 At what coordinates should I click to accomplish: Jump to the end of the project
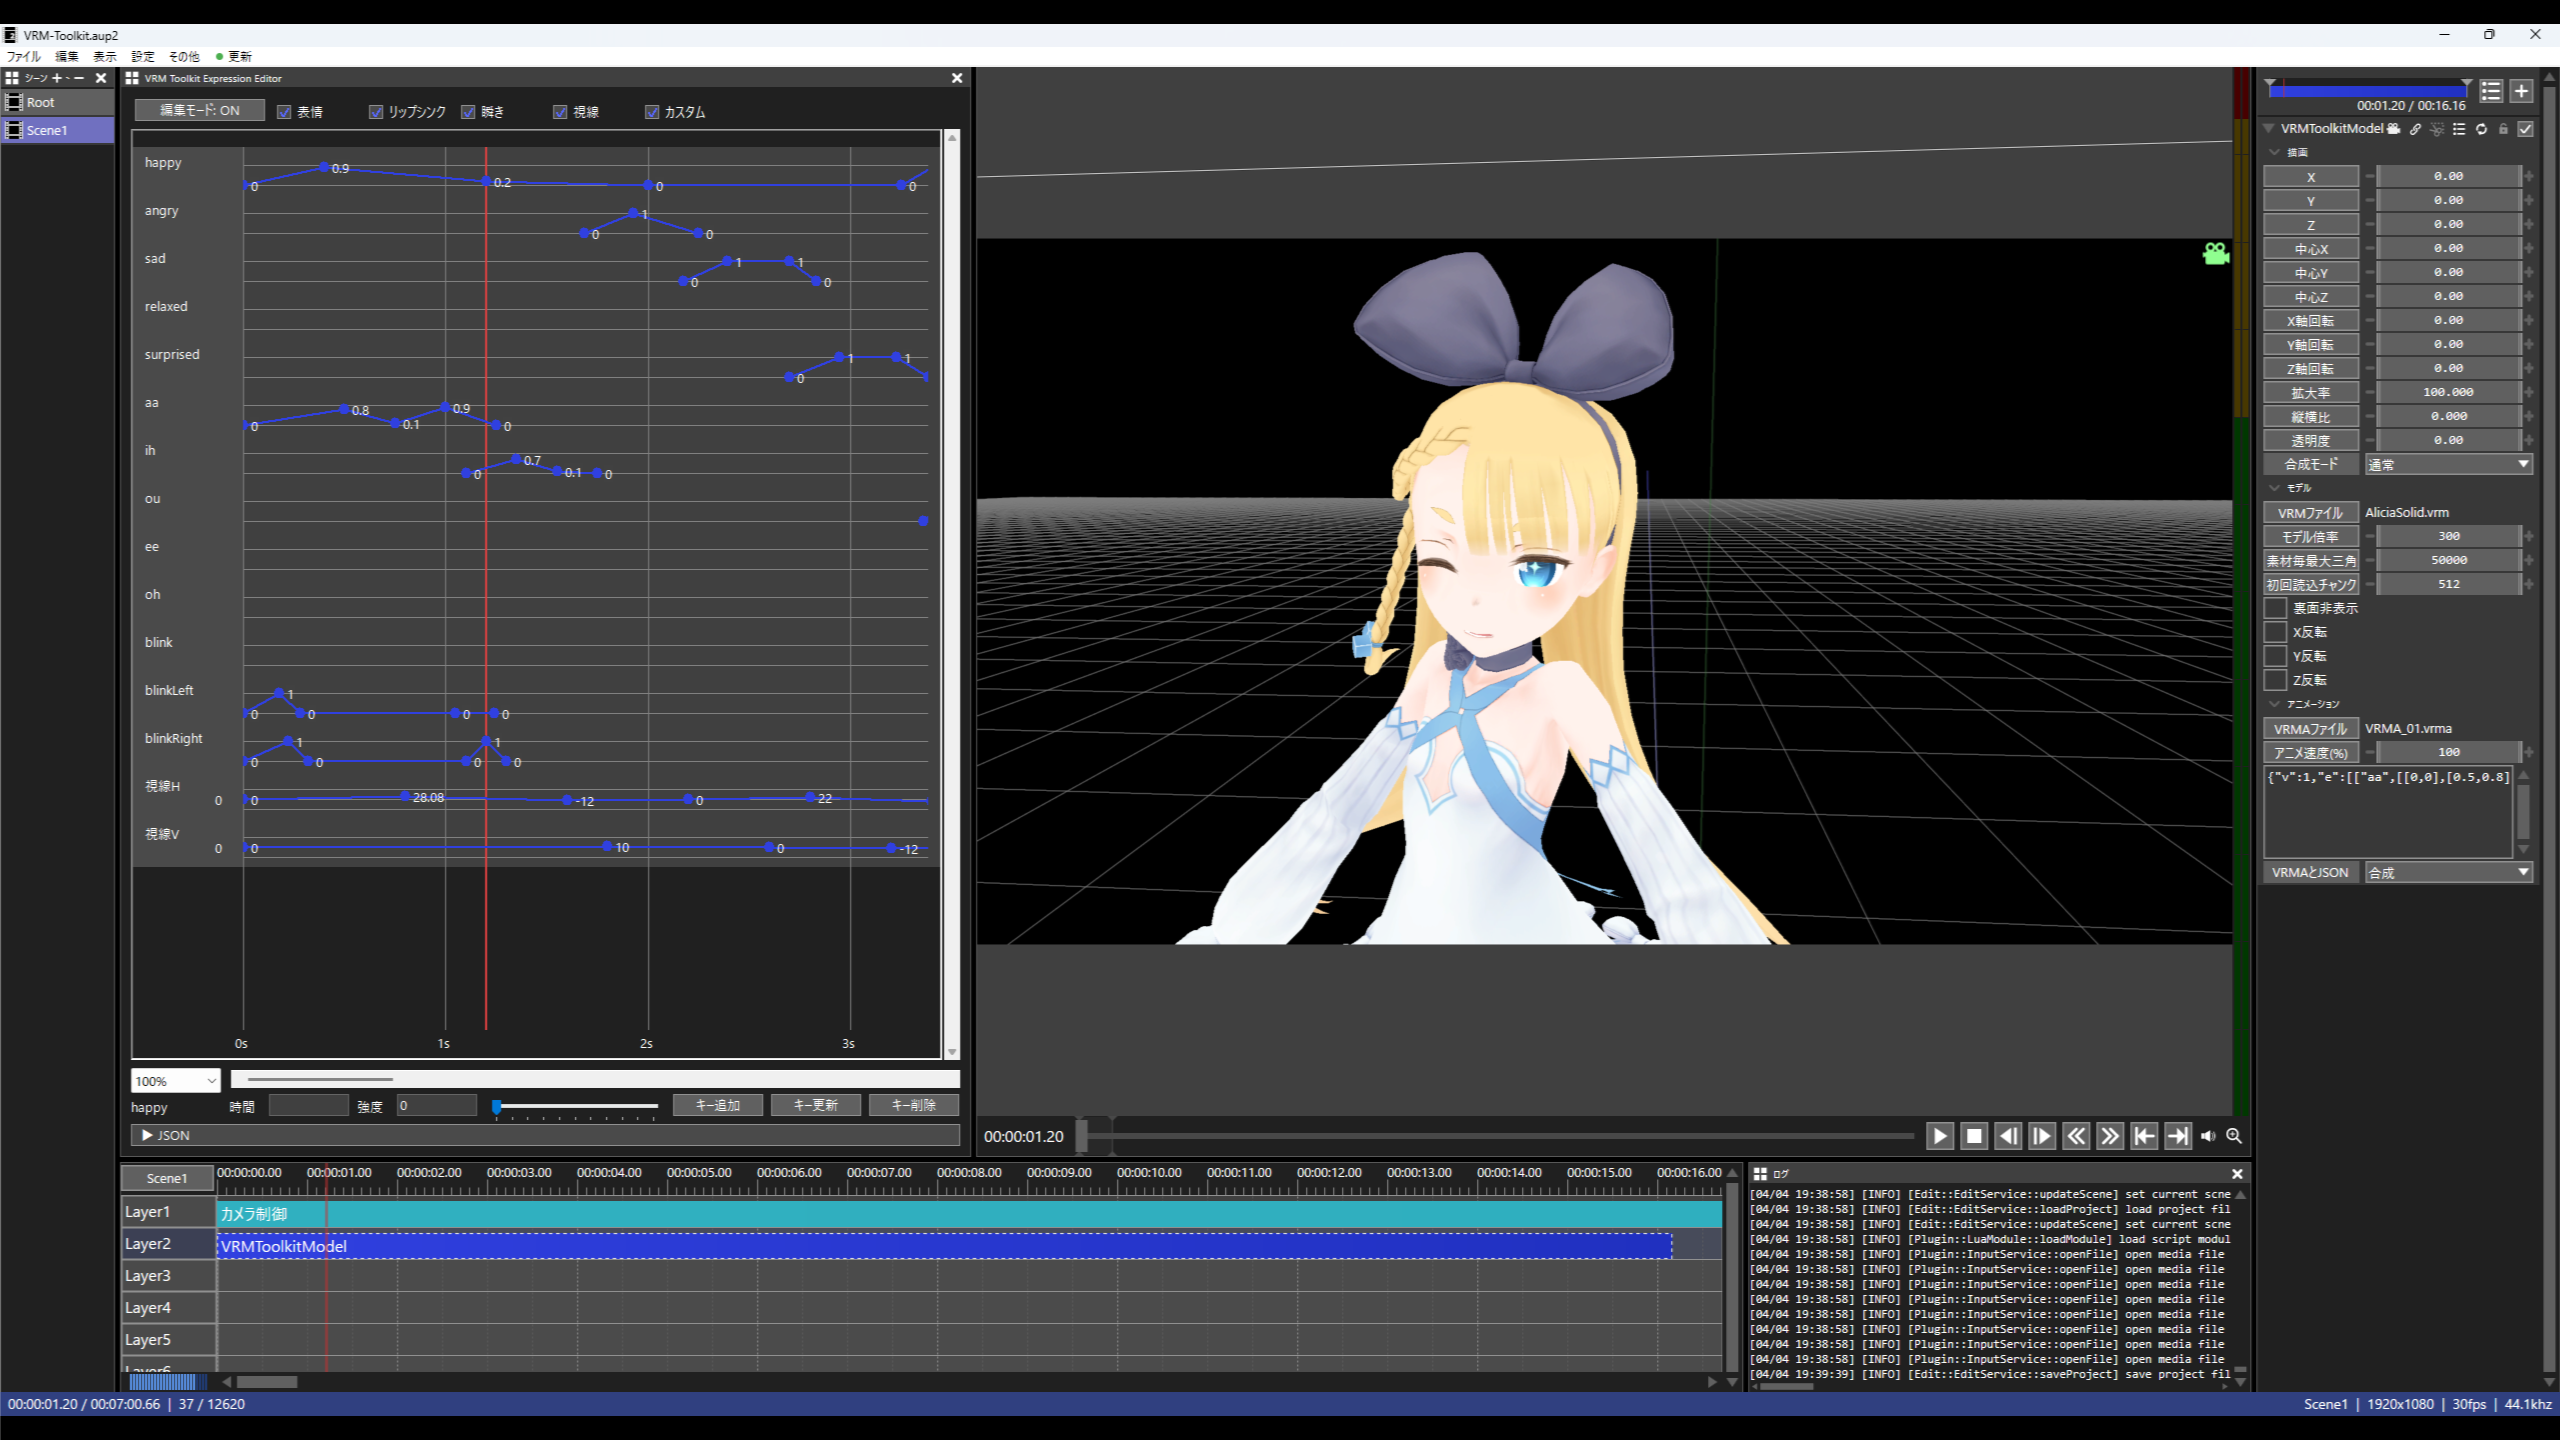[2178, 1136]
